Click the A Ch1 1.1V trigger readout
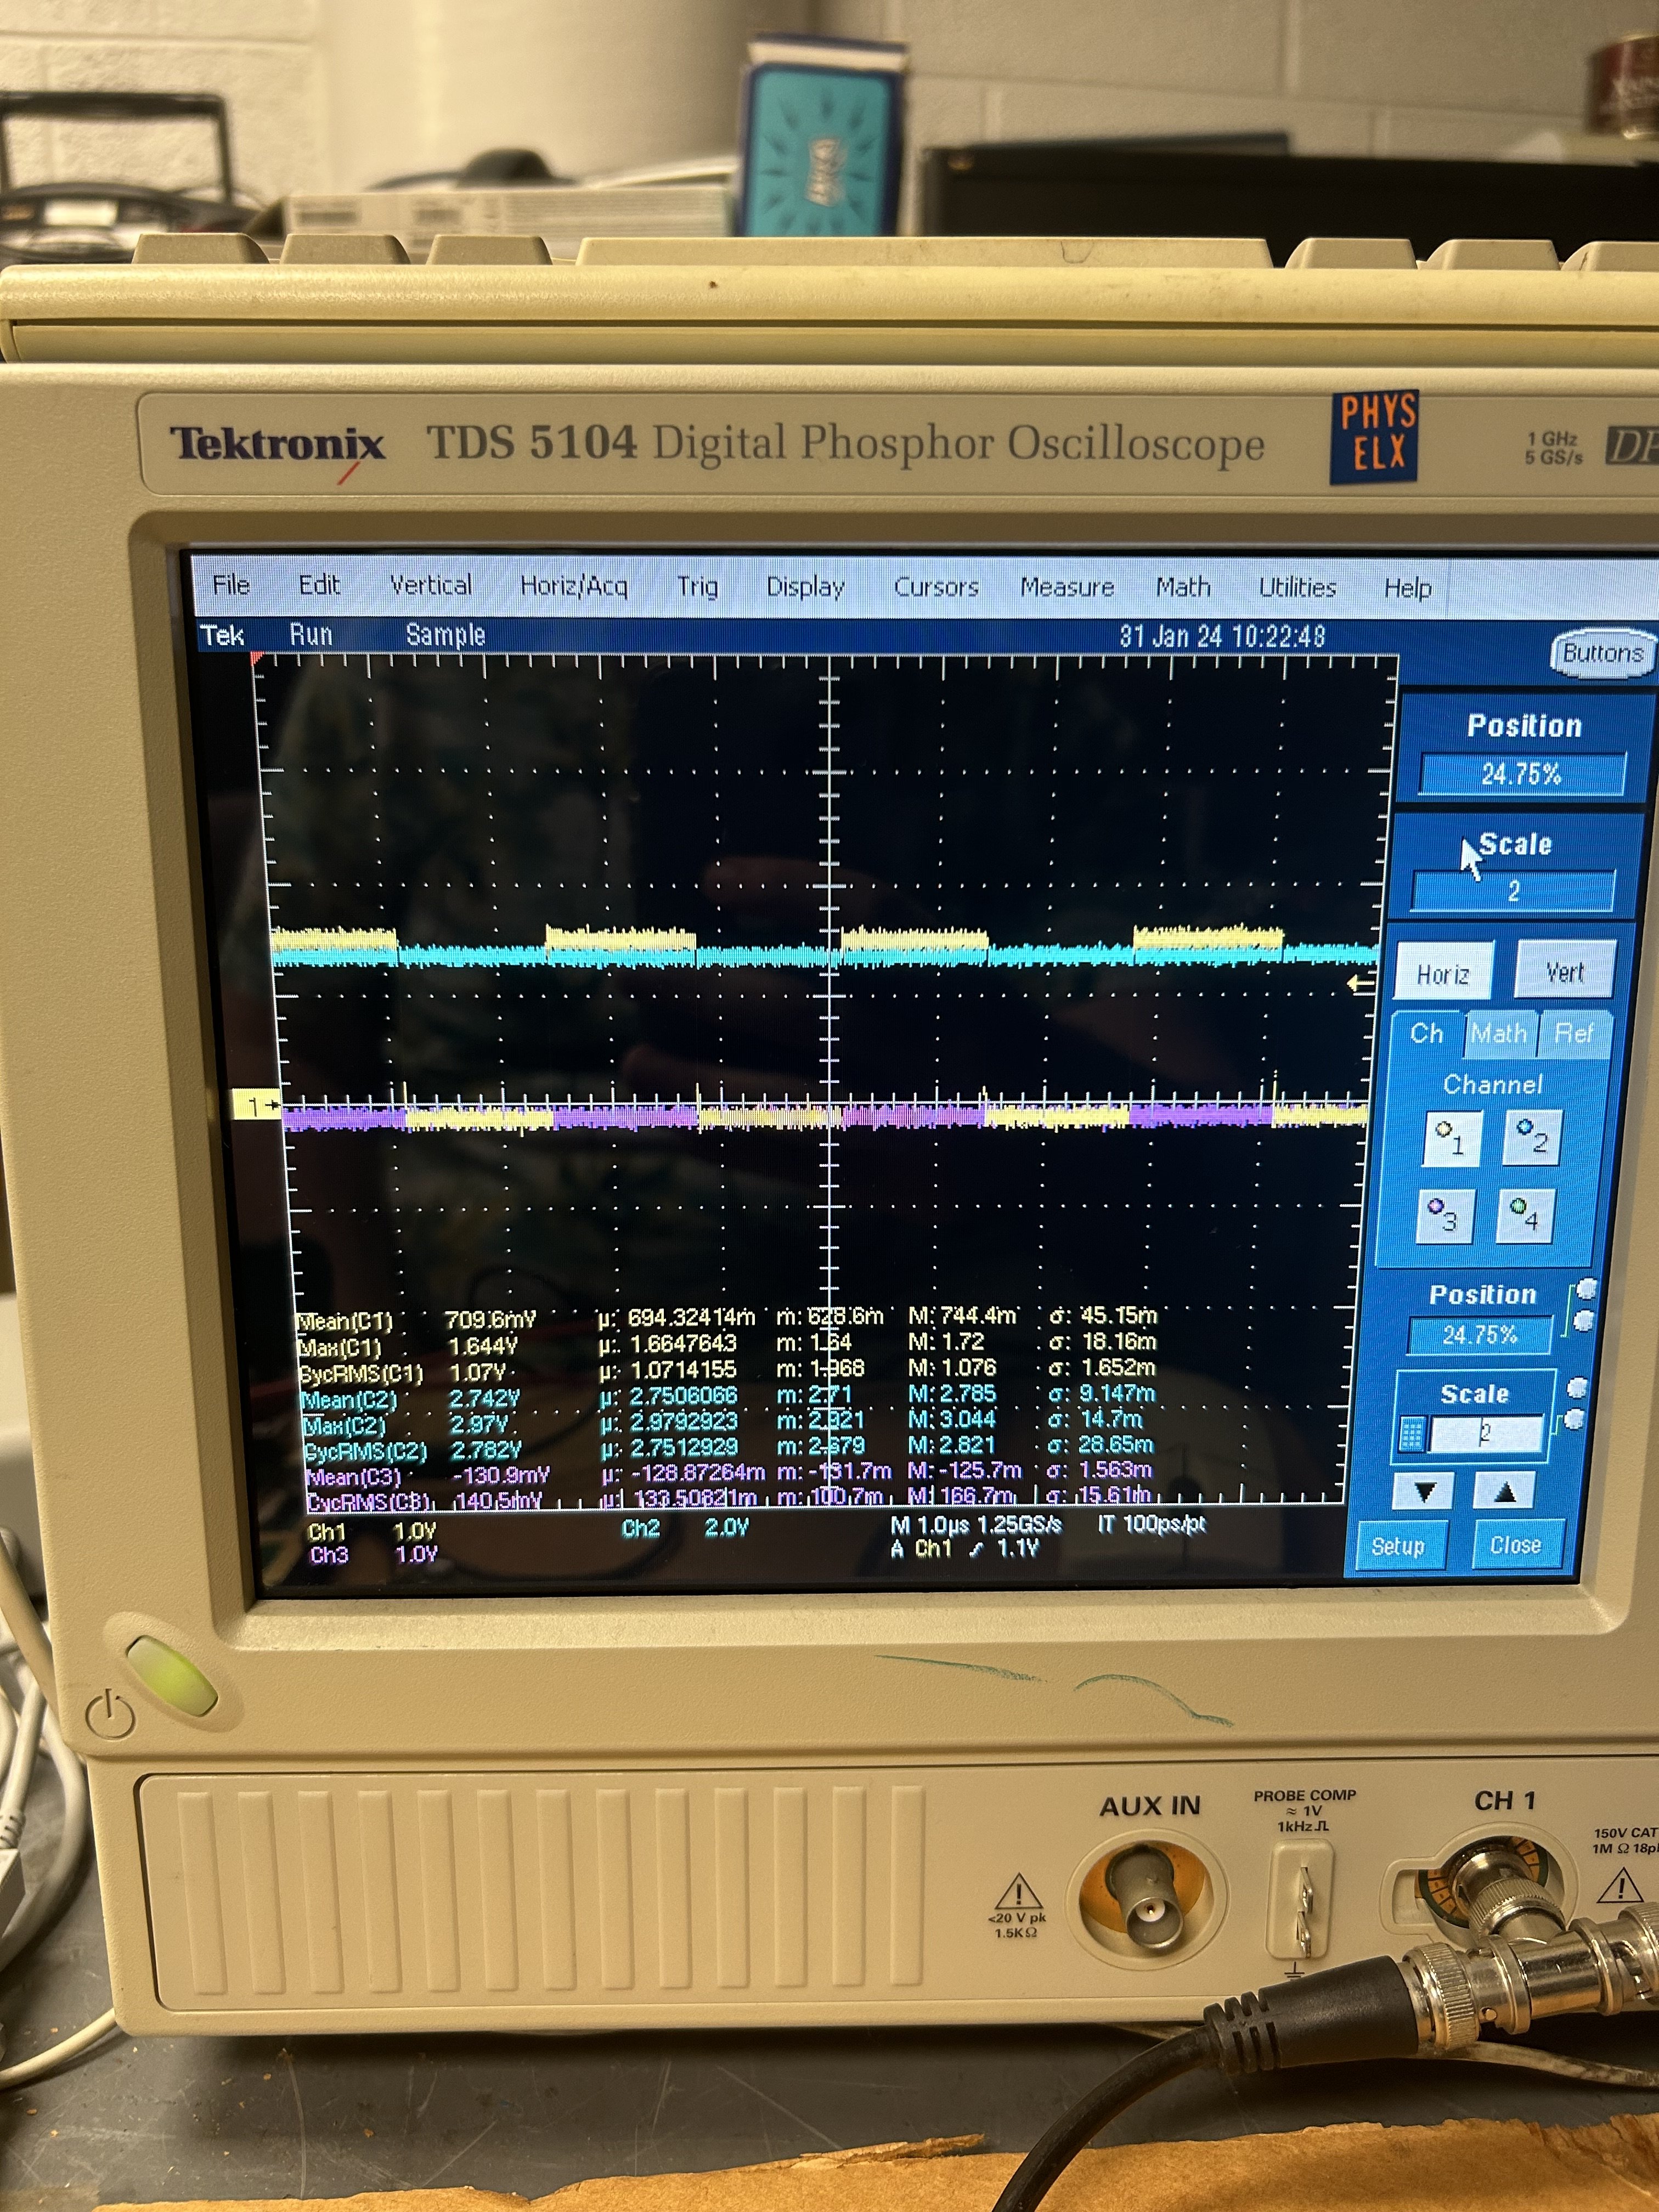Viewport: 1659px width, 2212px height. [964, 1548]
